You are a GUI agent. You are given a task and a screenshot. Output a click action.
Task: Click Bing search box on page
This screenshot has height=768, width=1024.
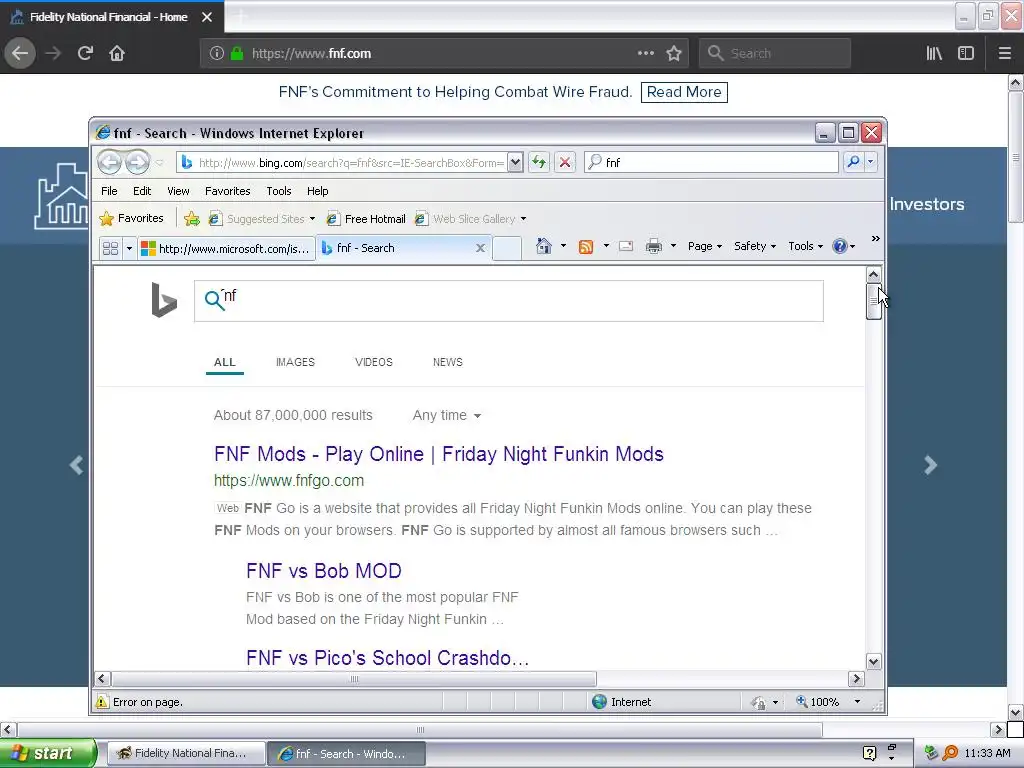point(509,301)
